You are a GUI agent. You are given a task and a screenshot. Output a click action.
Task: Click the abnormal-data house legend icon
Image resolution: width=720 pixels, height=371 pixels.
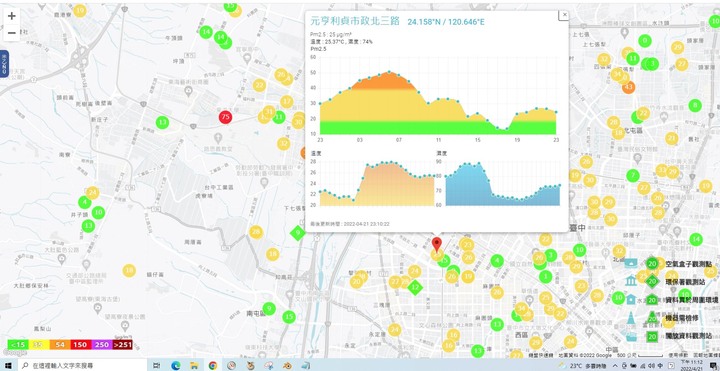[x=631, y=299]
